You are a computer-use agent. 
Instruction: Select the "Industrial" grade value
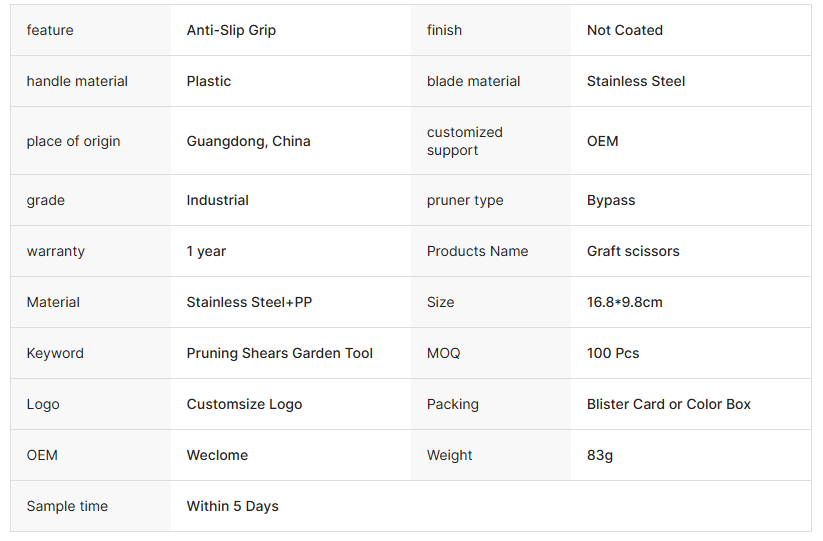217,200
